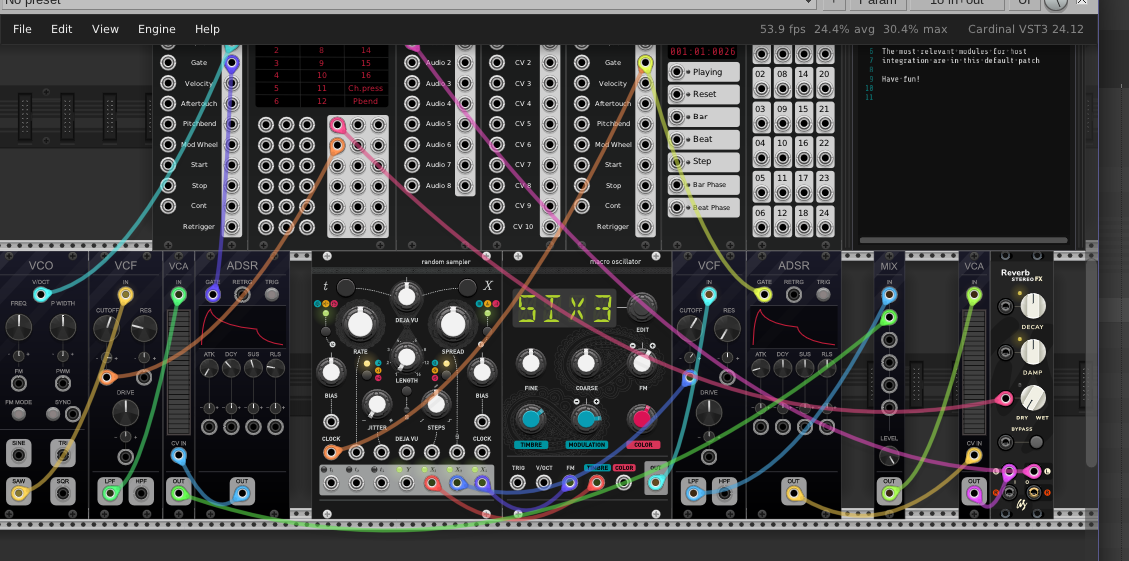Click the macro oscillator TRIG input jack
Screen dimensions: 1129x561
[x=518, y=483]
